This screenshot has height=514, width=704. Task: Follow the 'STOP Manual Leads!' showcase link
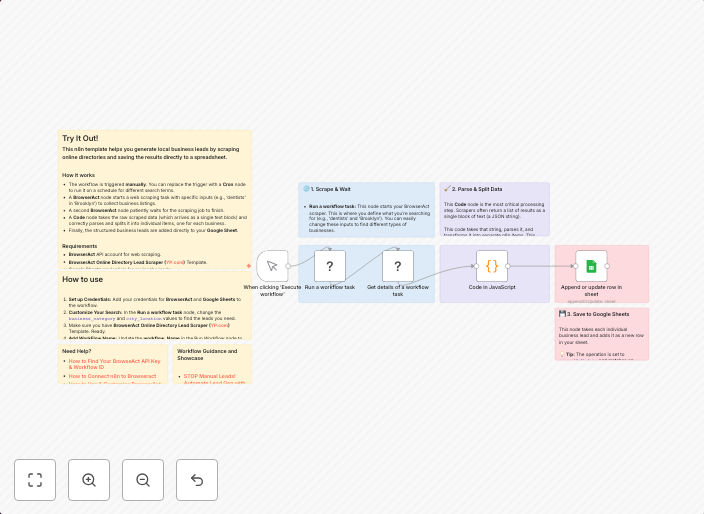[214, 376]
